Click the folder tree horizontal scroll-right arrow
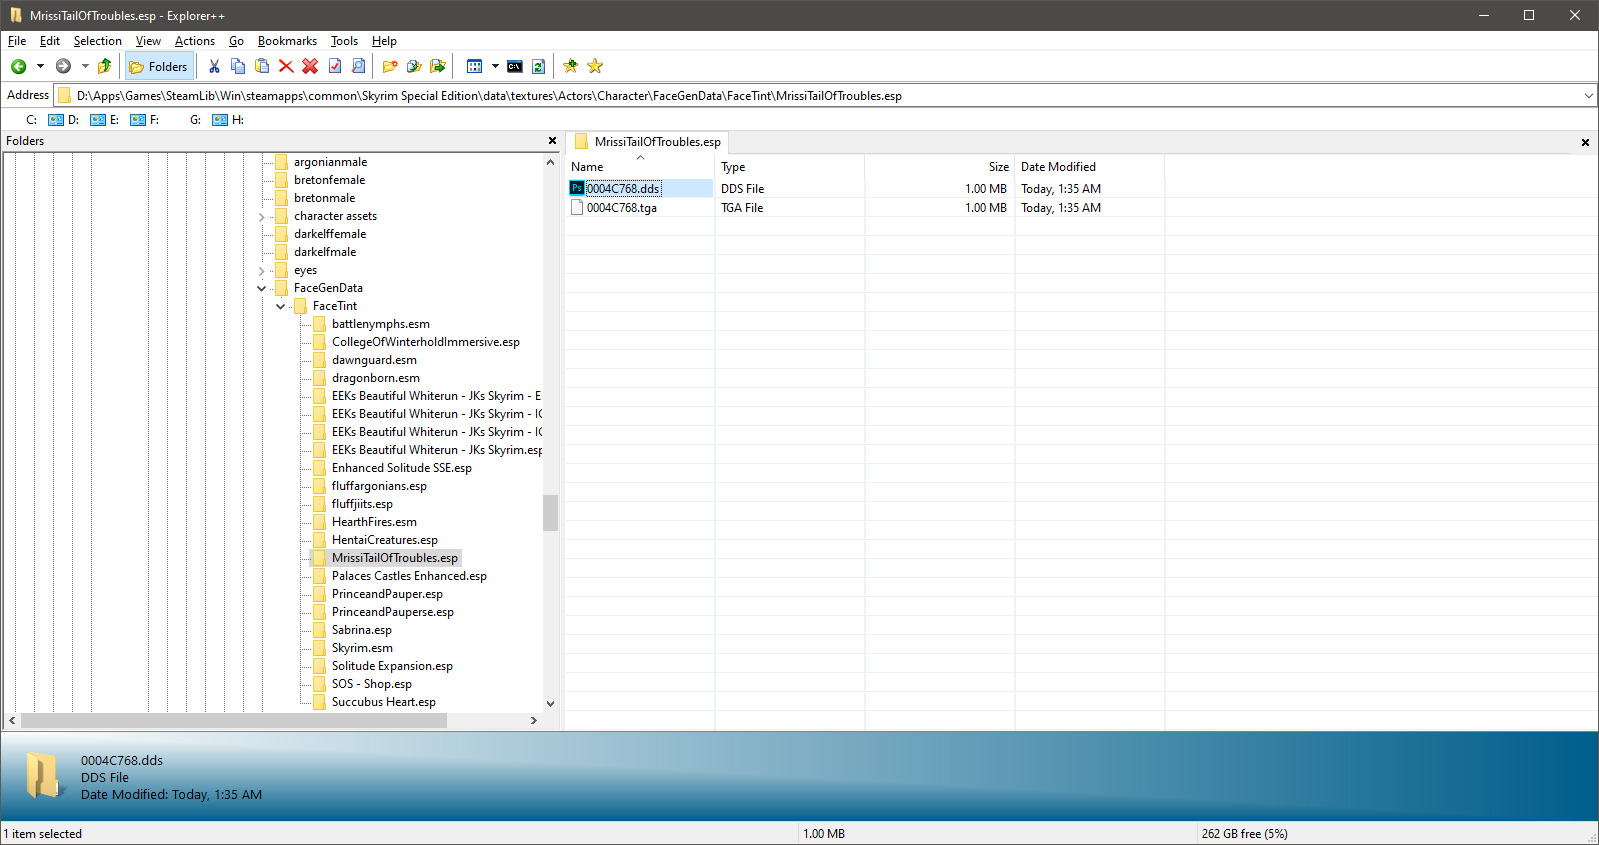This screenshot has width=1599, height=845. click(x=534, y=720)
